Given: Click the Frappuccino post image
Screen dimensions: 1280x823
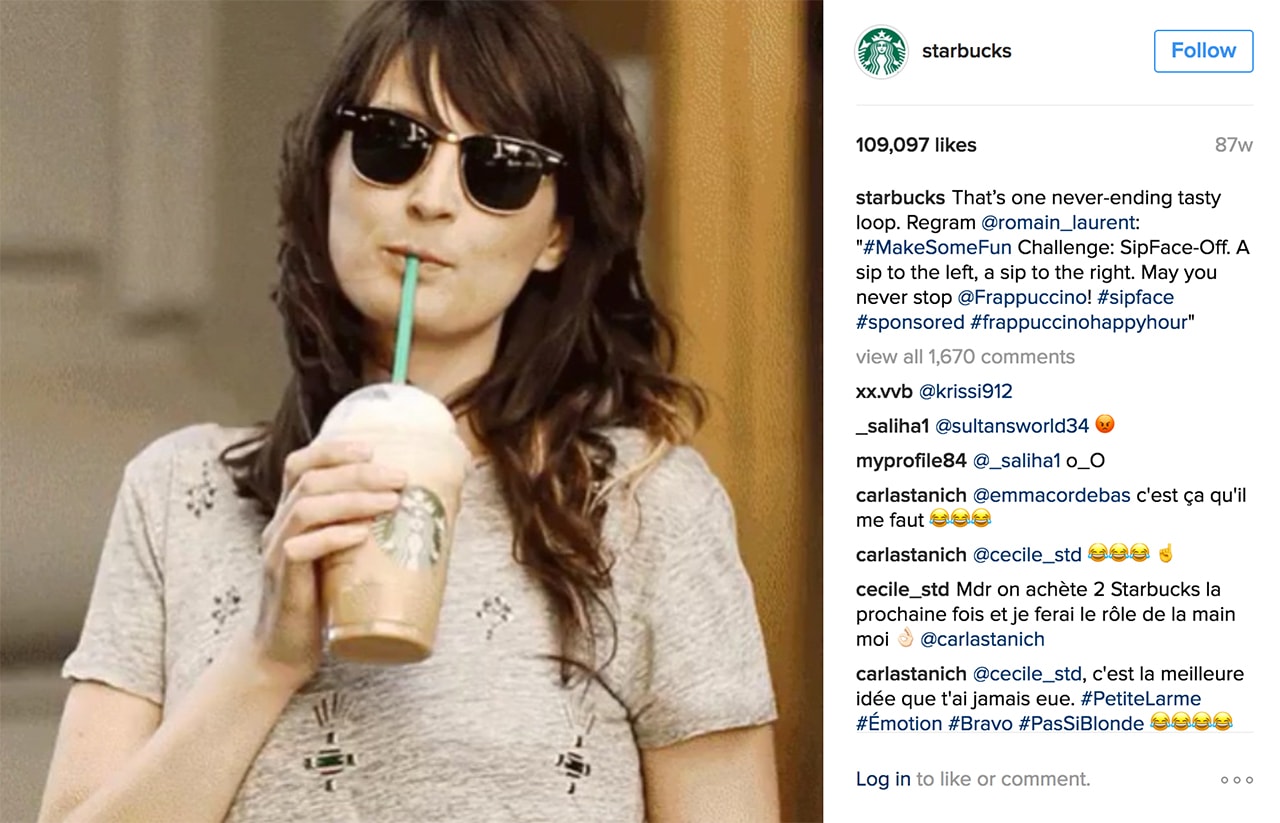Looking at the screenshot, I should tap(411, 411).
